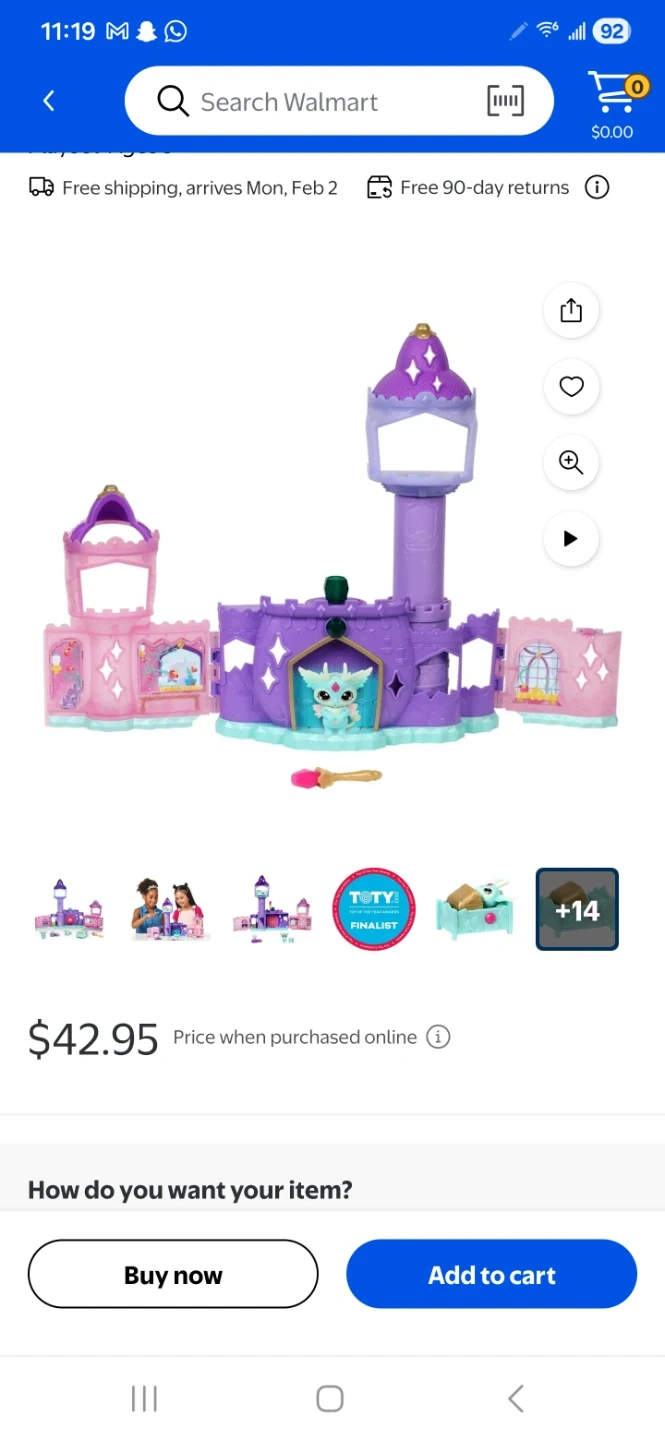Open the shopping cart
The height and width of the screenshot is (1440, 665).
pyautogui.click(x=614, y=104)
